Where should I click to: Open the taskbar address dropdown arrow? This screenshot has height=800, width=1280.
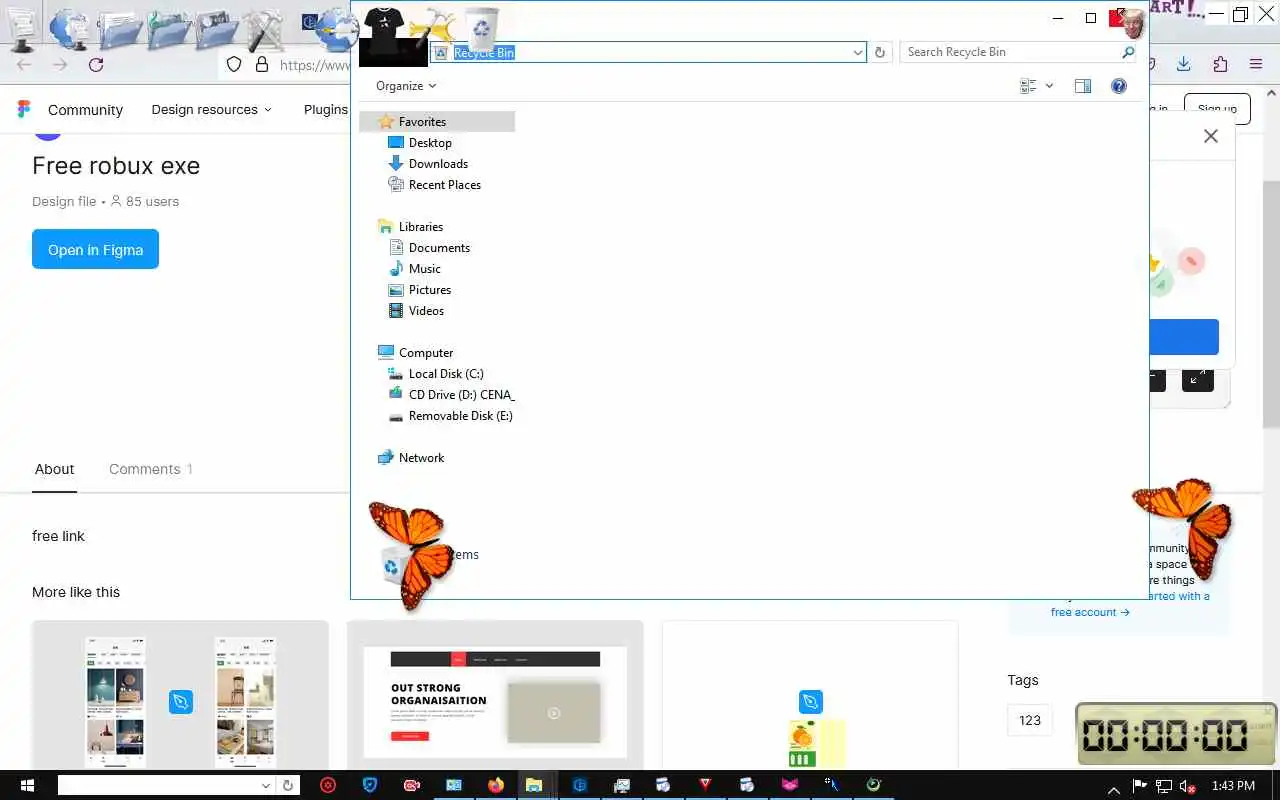tap(266, 786)
